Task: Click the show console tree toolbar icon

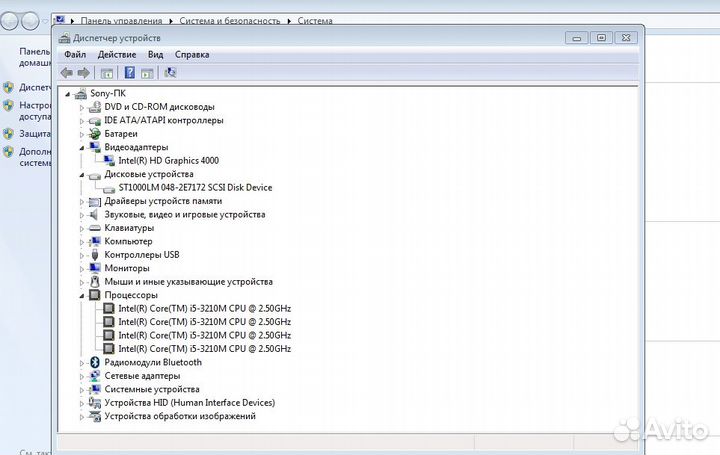Action: pos(107,73)
